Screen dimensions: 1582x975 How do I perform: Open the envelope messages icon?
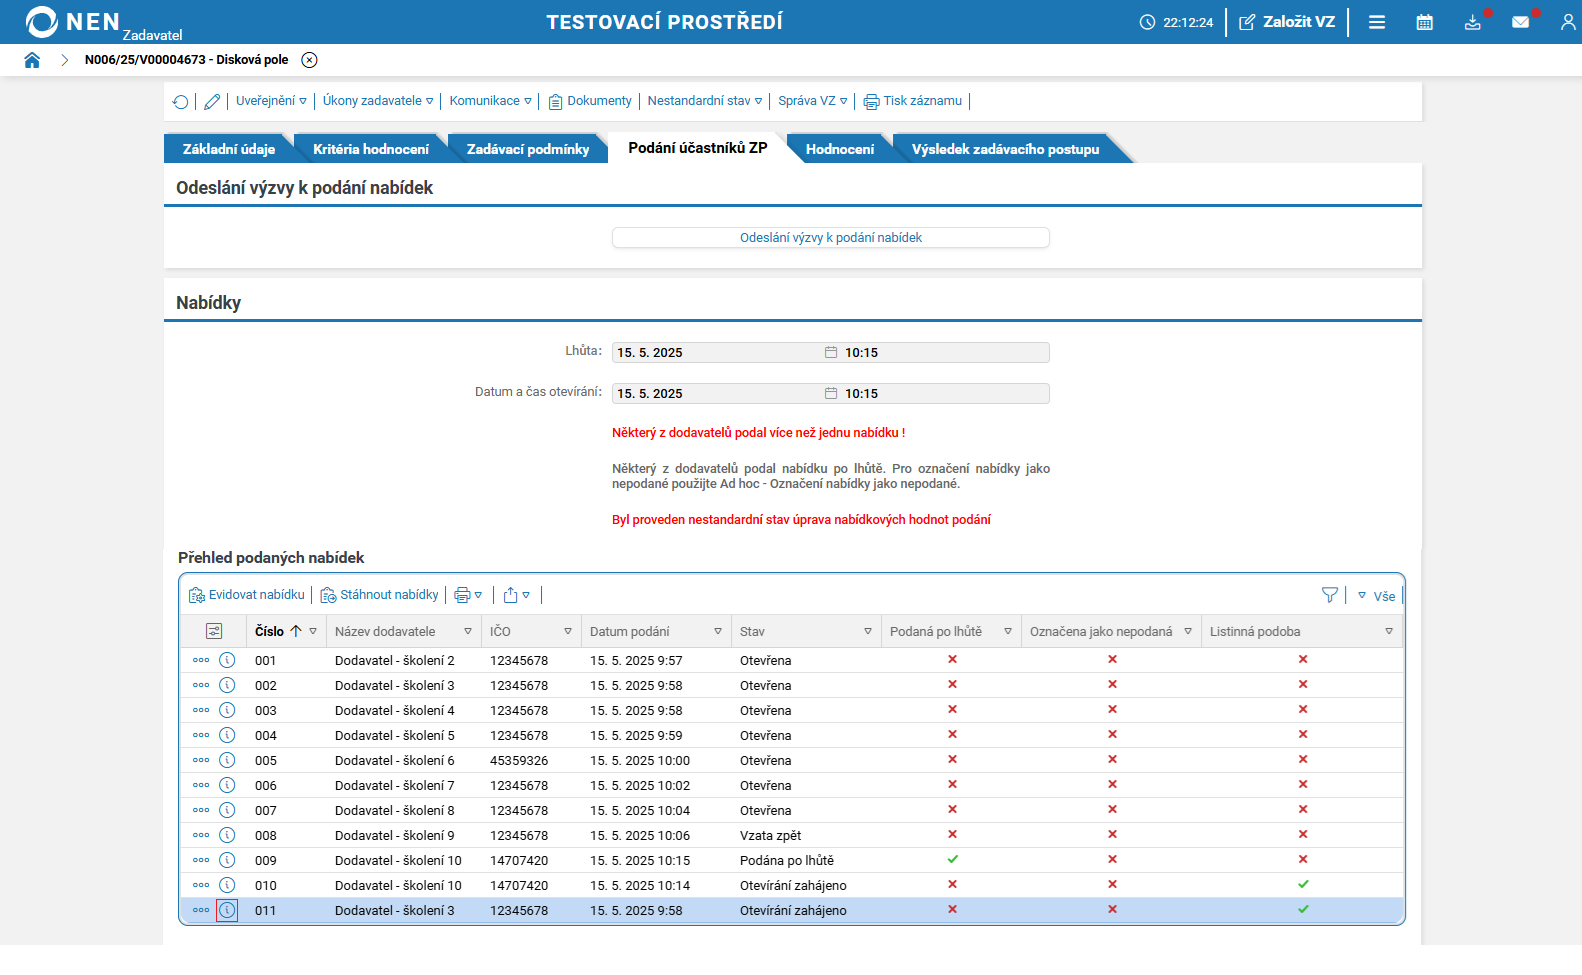click(x=1520, y=22)
